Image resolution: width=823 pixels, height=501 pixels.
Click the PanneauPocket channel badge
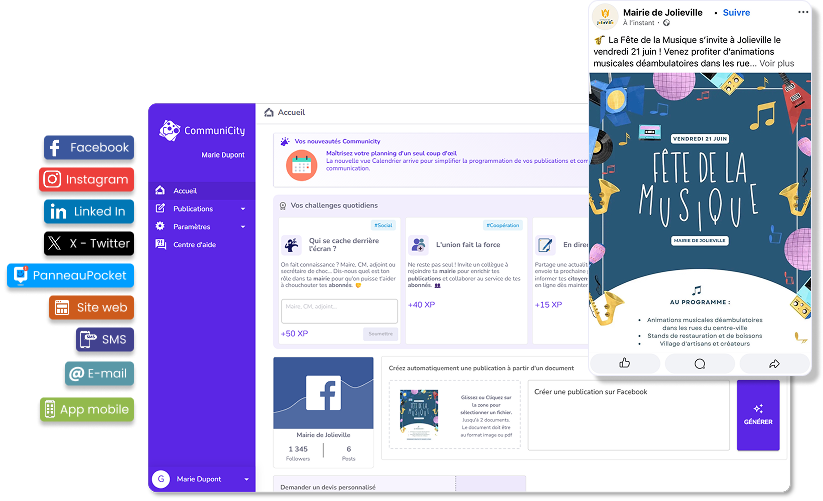[x=69, y=275]
